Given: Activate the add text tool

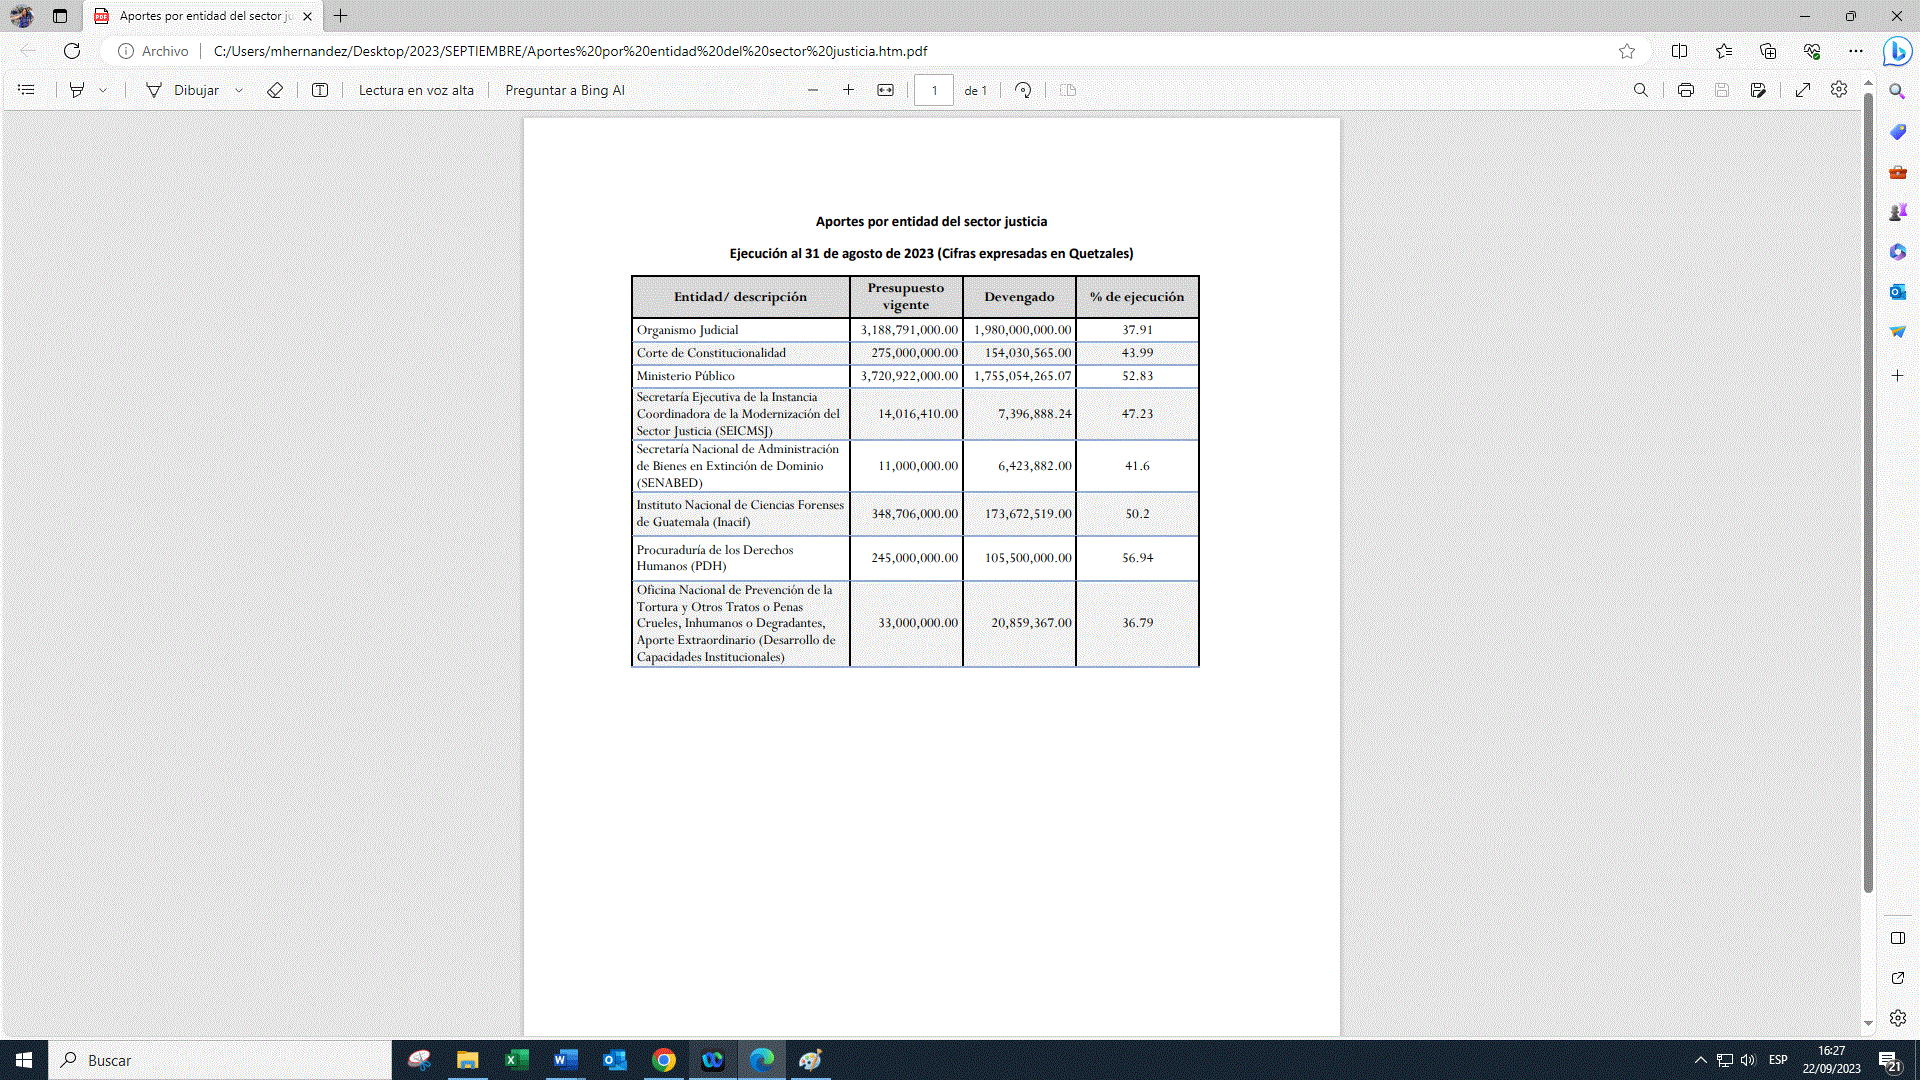Looking at the screenshot, I should (320, 90).
